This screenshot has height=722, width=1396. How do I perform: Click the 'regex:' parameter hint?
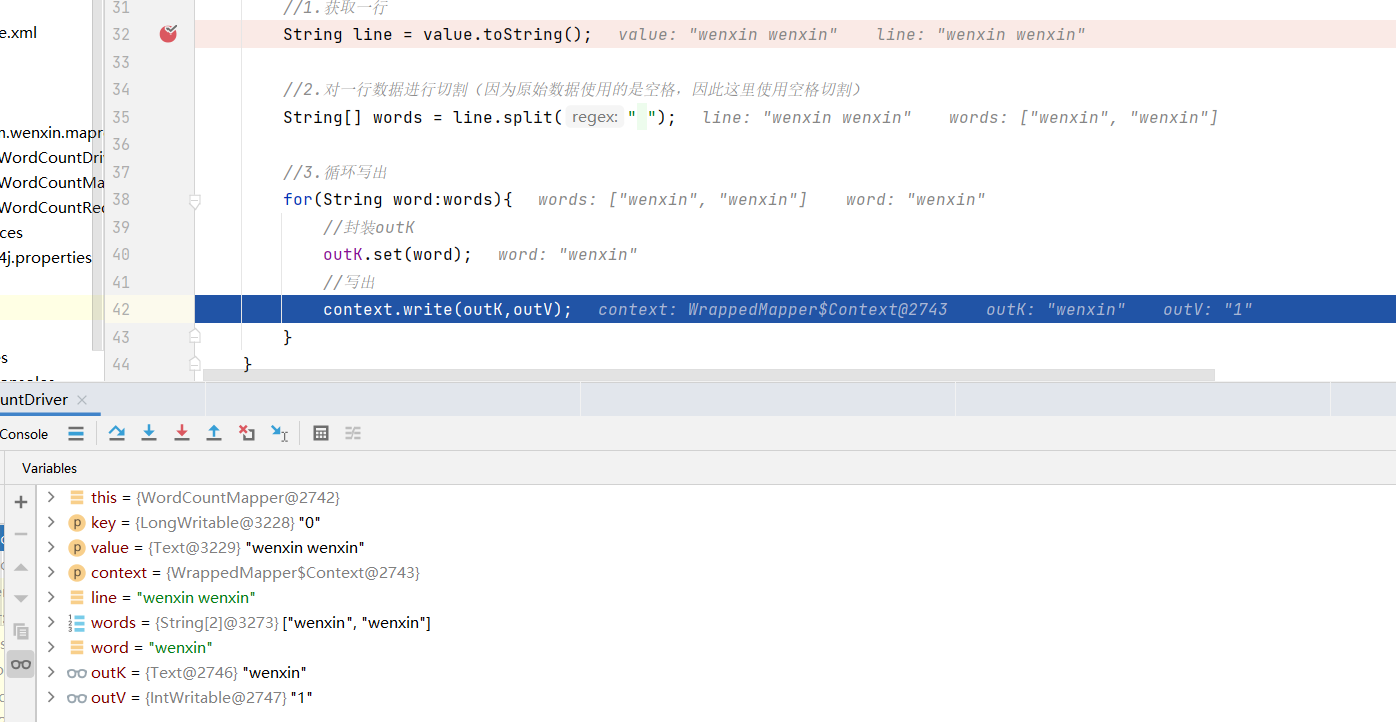[595, 117]
